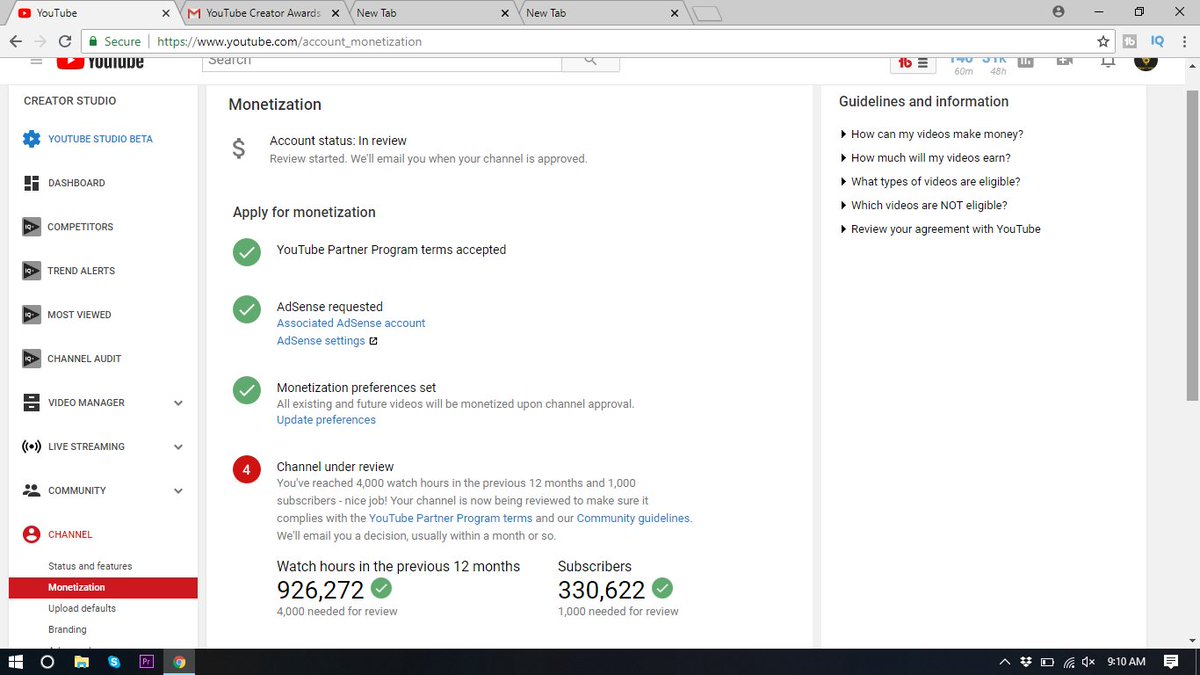The width and height of the screenshot is (1200, 675).
Task: Click the Update preferences link
Action: click(326, 420)
